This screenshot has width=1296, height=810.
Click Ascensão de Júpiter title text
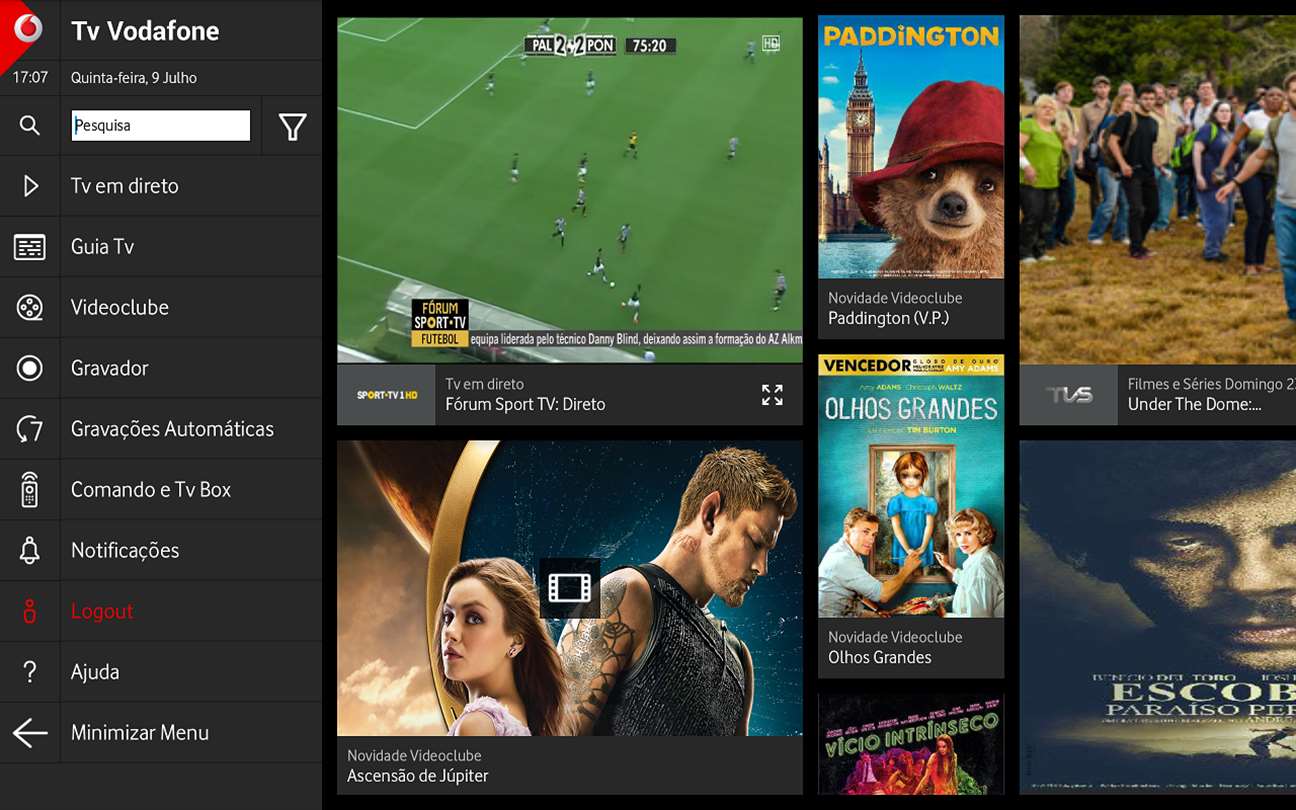coord(418,776)
